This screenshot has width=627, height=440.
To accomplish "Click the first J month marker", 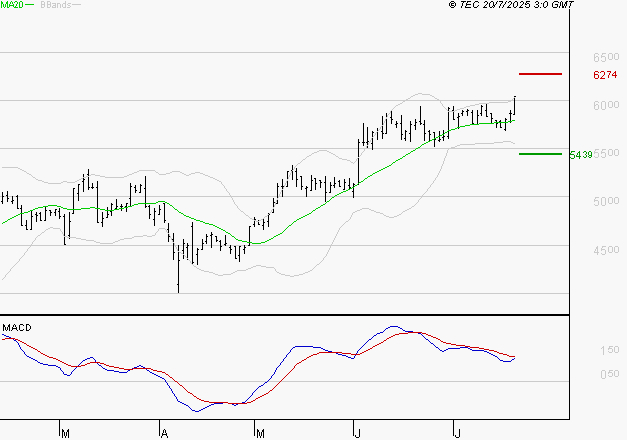I will pyautogui.click(x=357, y=433).
